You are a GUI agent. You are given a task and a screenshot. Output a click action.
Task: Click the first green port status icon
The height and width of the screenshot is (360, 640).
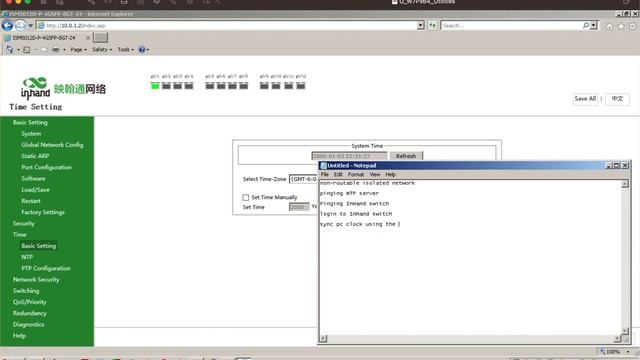(x=155, y=85)
